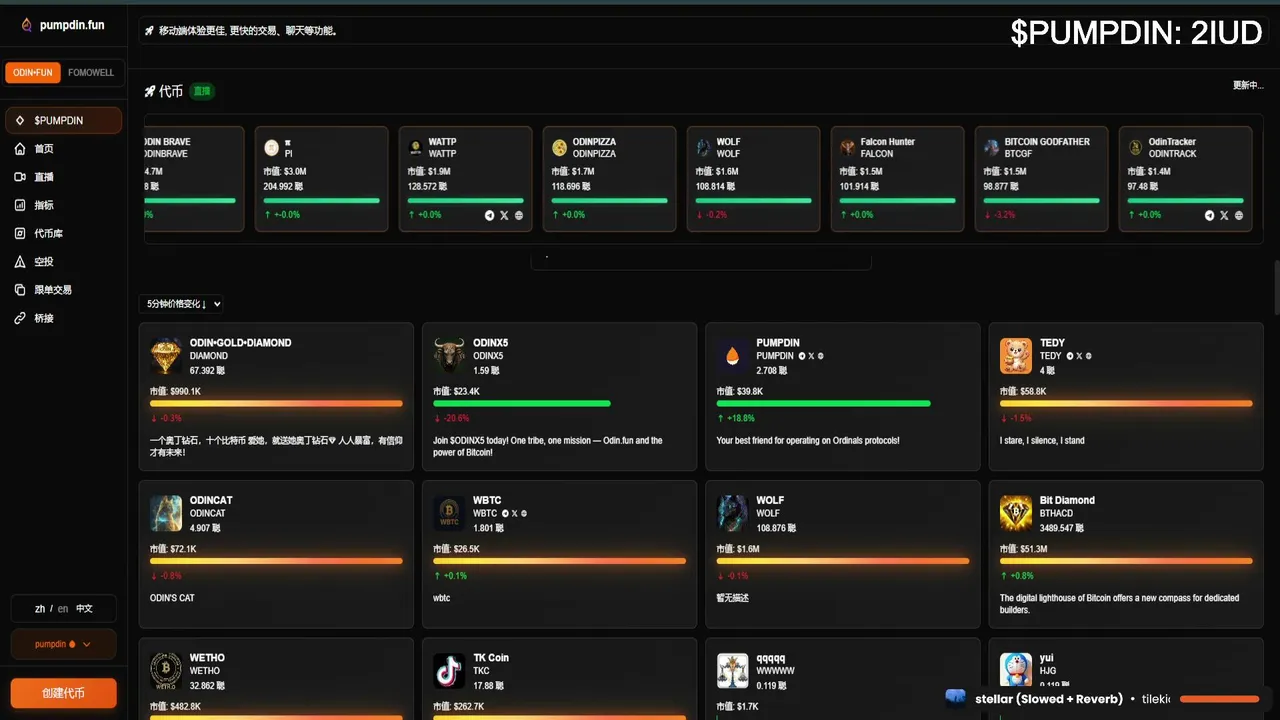The image size is (1280, 720).
Task: Click the ODINX5 green progress bar
Action: [522, 404]
